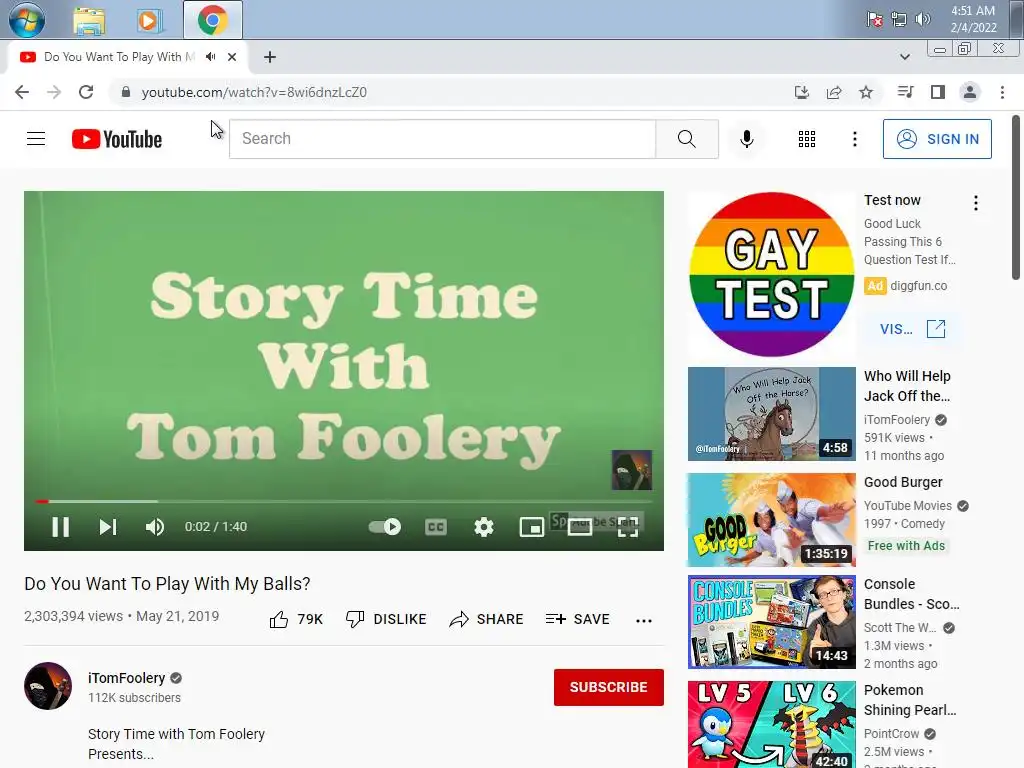Image resolution: width=1024 pixels, height=768 pixels.
Task: Start voice search with microphone icon
Action: coord(746,138)
